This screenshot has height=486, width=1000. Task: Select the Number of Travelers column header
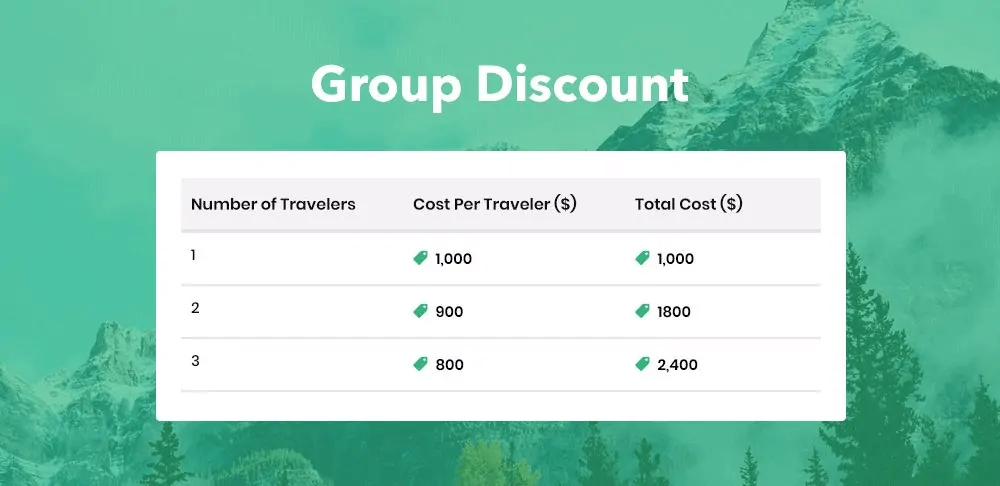tap(273, 204)
